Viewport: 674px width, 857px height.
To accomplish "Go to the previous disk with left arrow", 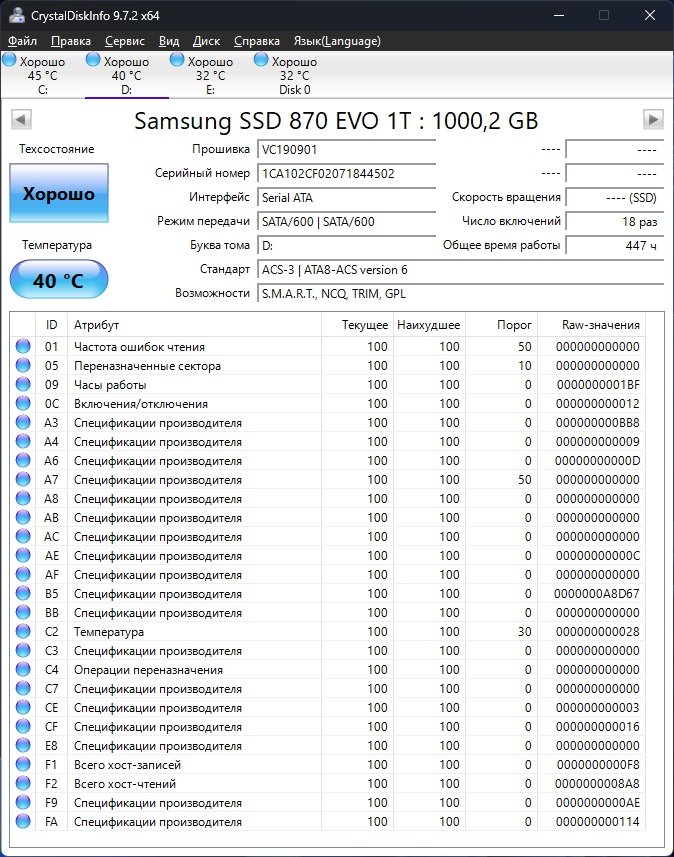I will click(x=20, y=120).
